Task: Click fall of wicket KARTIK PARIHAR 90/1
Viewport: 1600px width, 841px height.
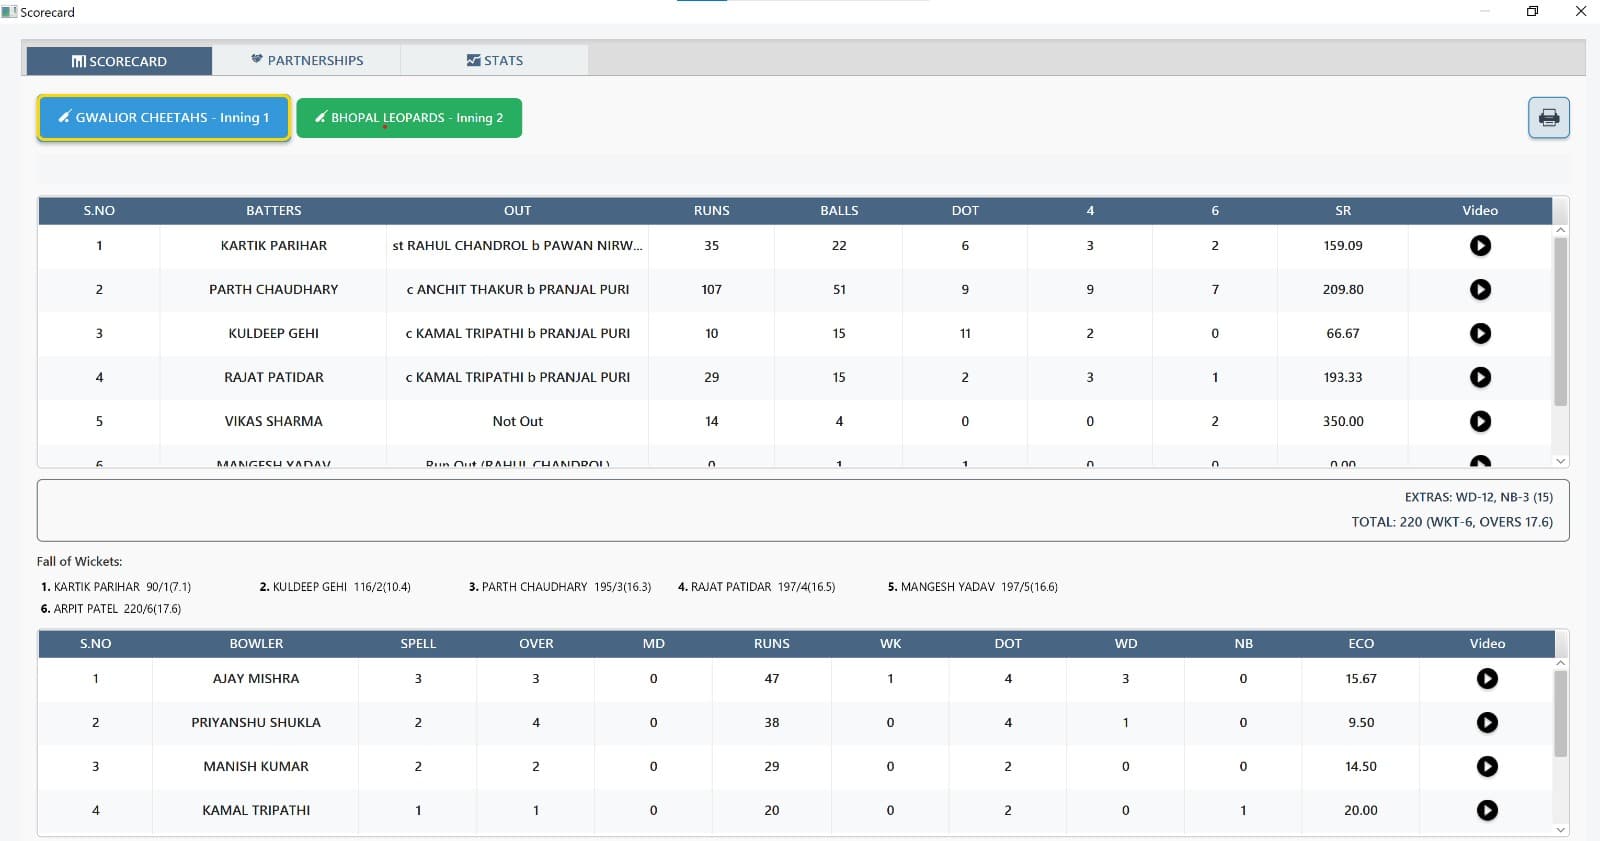Action: 116,587
